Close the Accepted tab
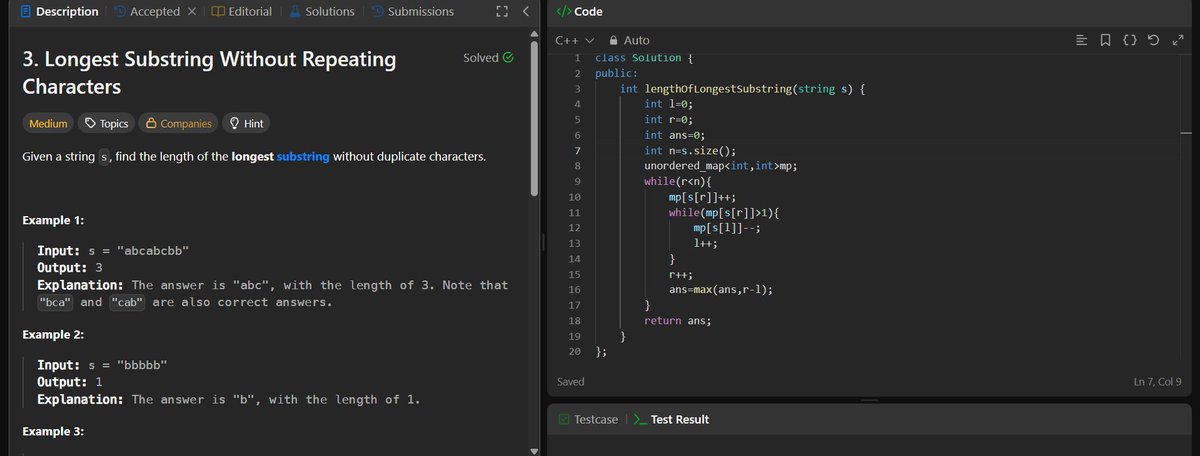The image size is (1200, 456). pos(191,11)
